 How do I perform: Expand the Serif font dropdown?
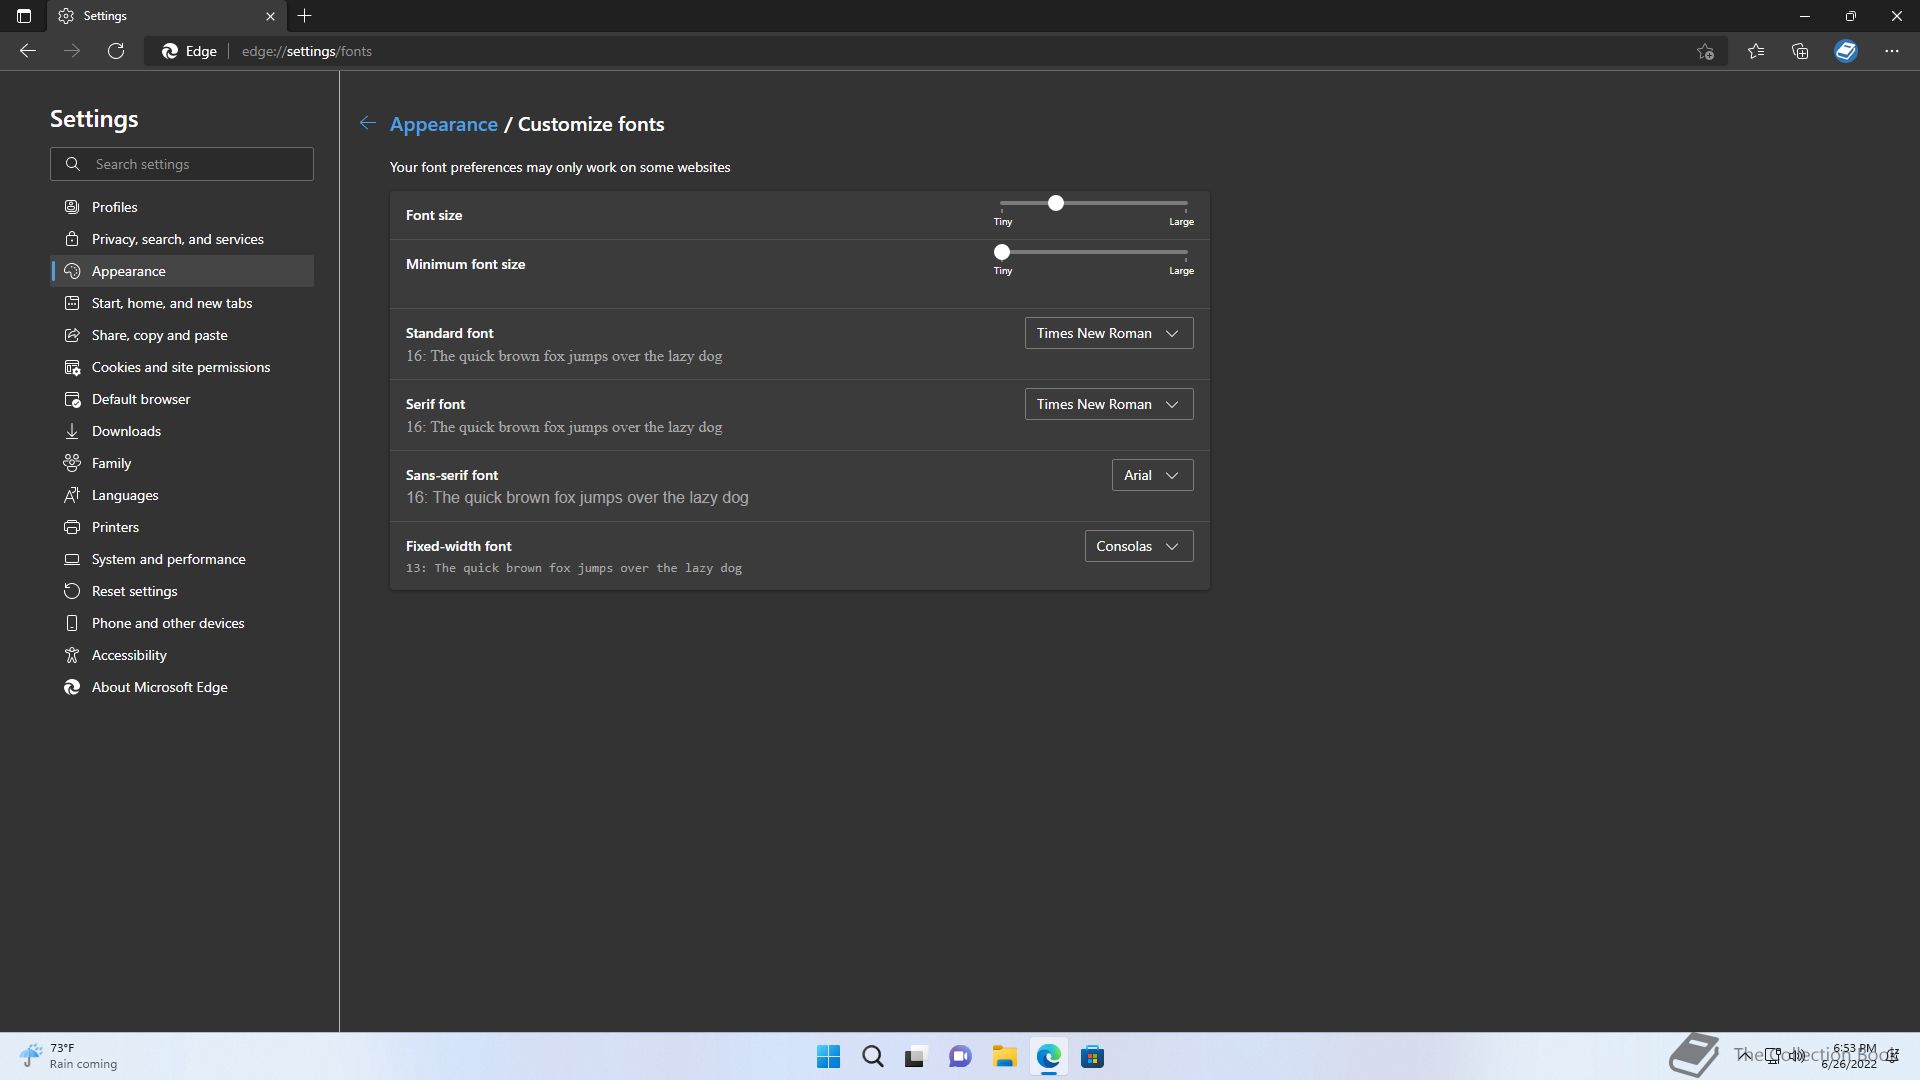(1108, 404)
